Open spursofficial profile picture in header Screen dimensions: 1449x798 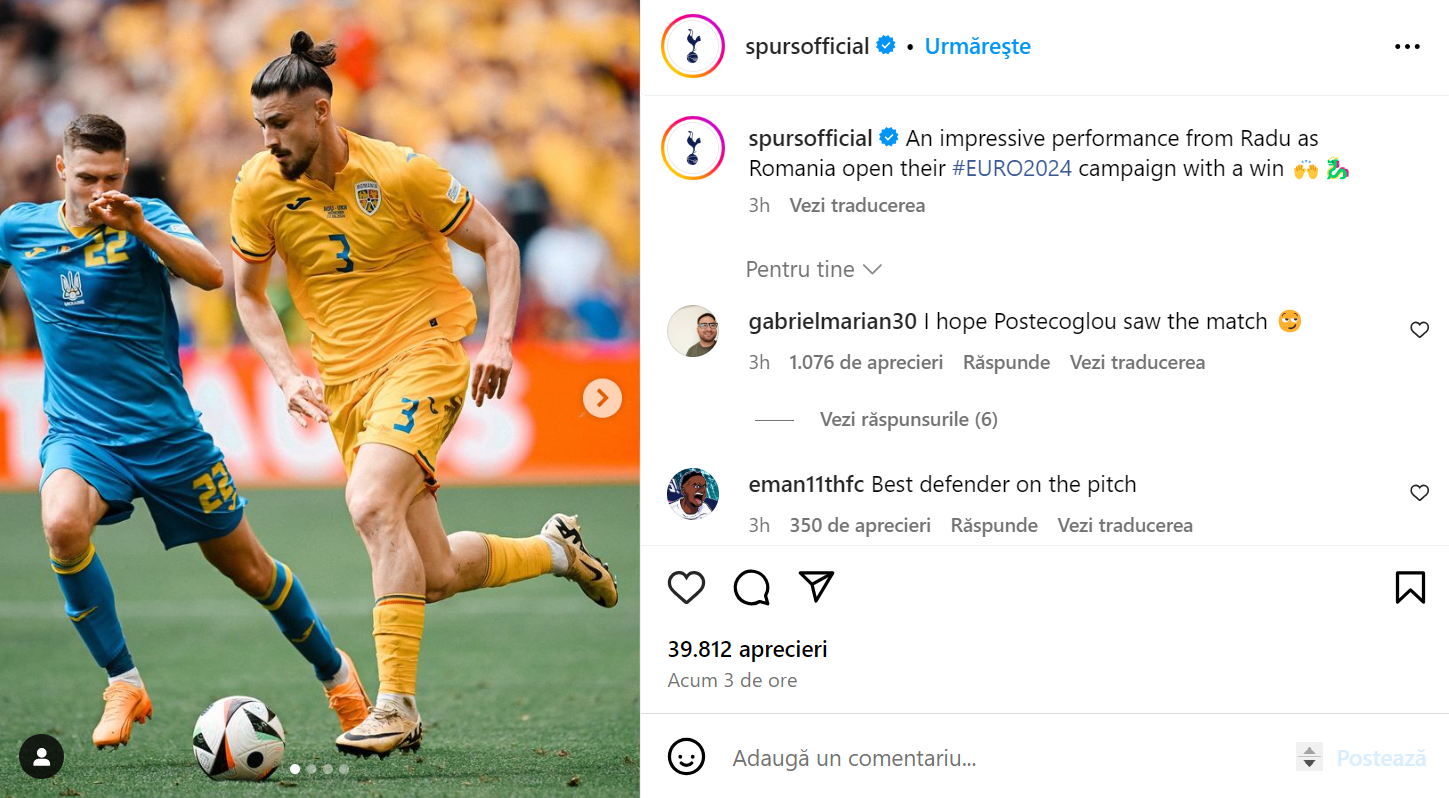(x=692, y=46)
